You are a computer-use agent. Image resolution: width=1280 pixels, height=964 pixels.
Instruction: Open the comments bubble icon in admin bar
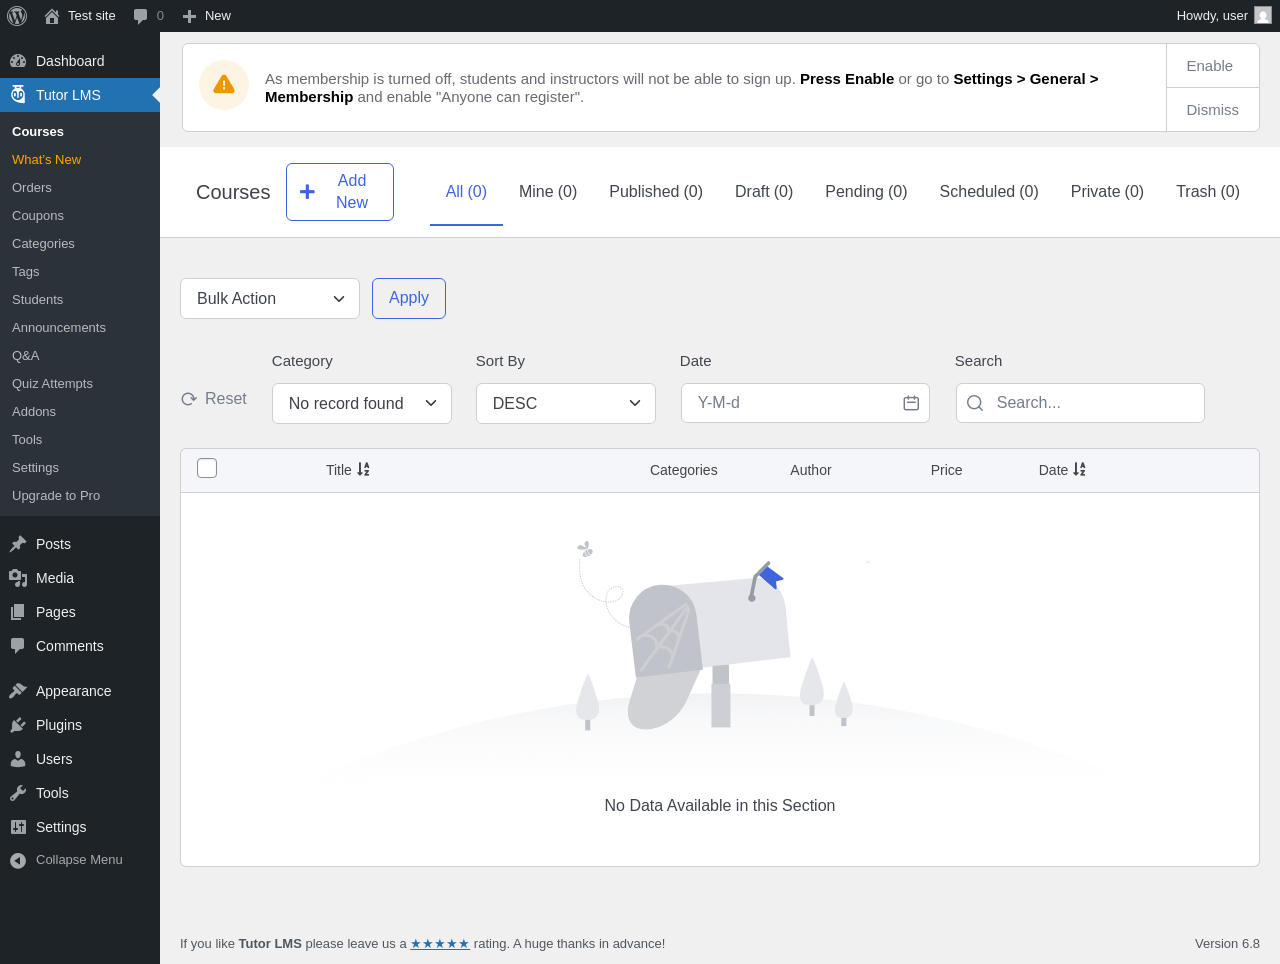141,16
